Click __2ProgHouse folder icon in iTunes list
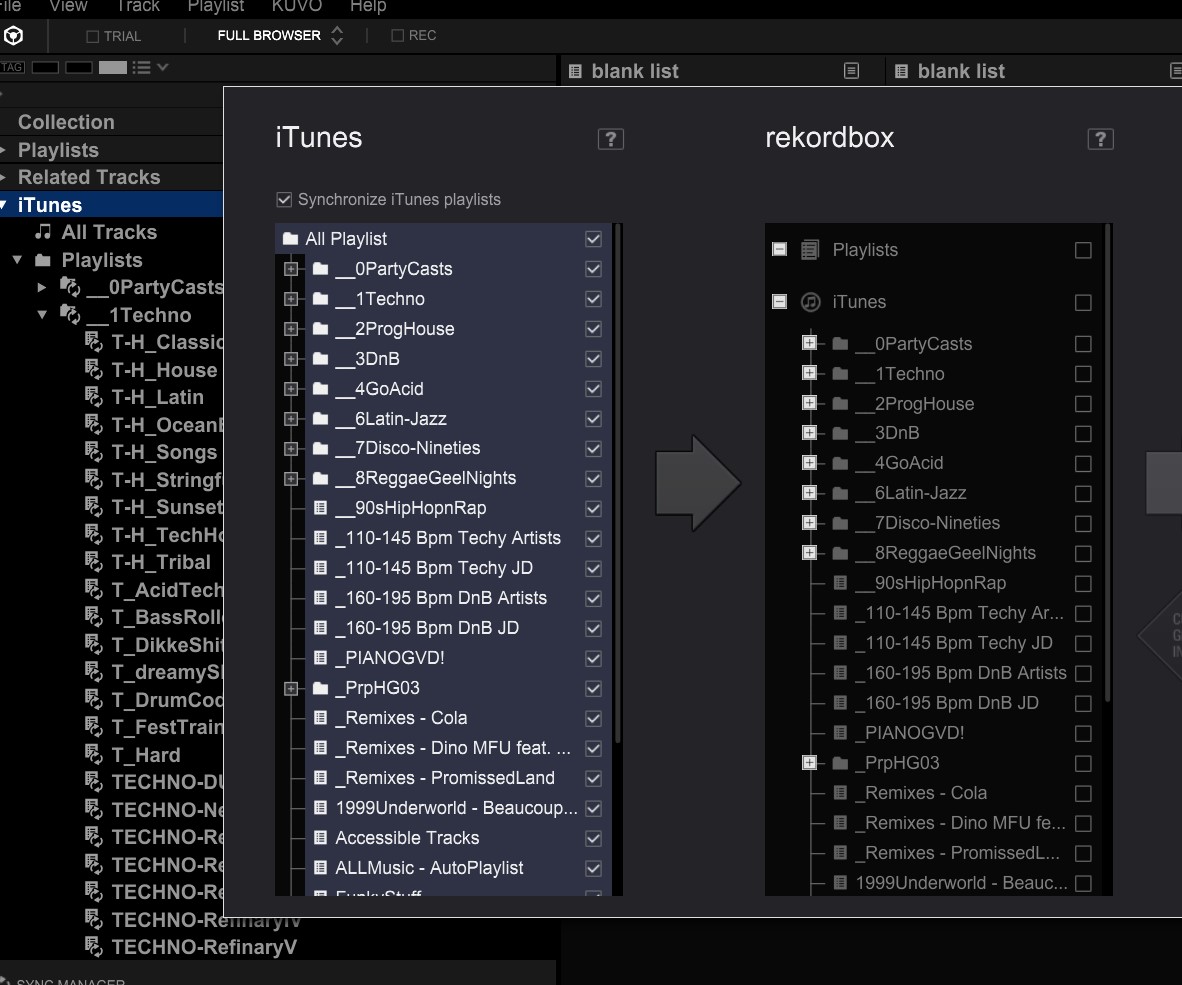Viewport: 1182px width, 985px height. tap(320, 329)
